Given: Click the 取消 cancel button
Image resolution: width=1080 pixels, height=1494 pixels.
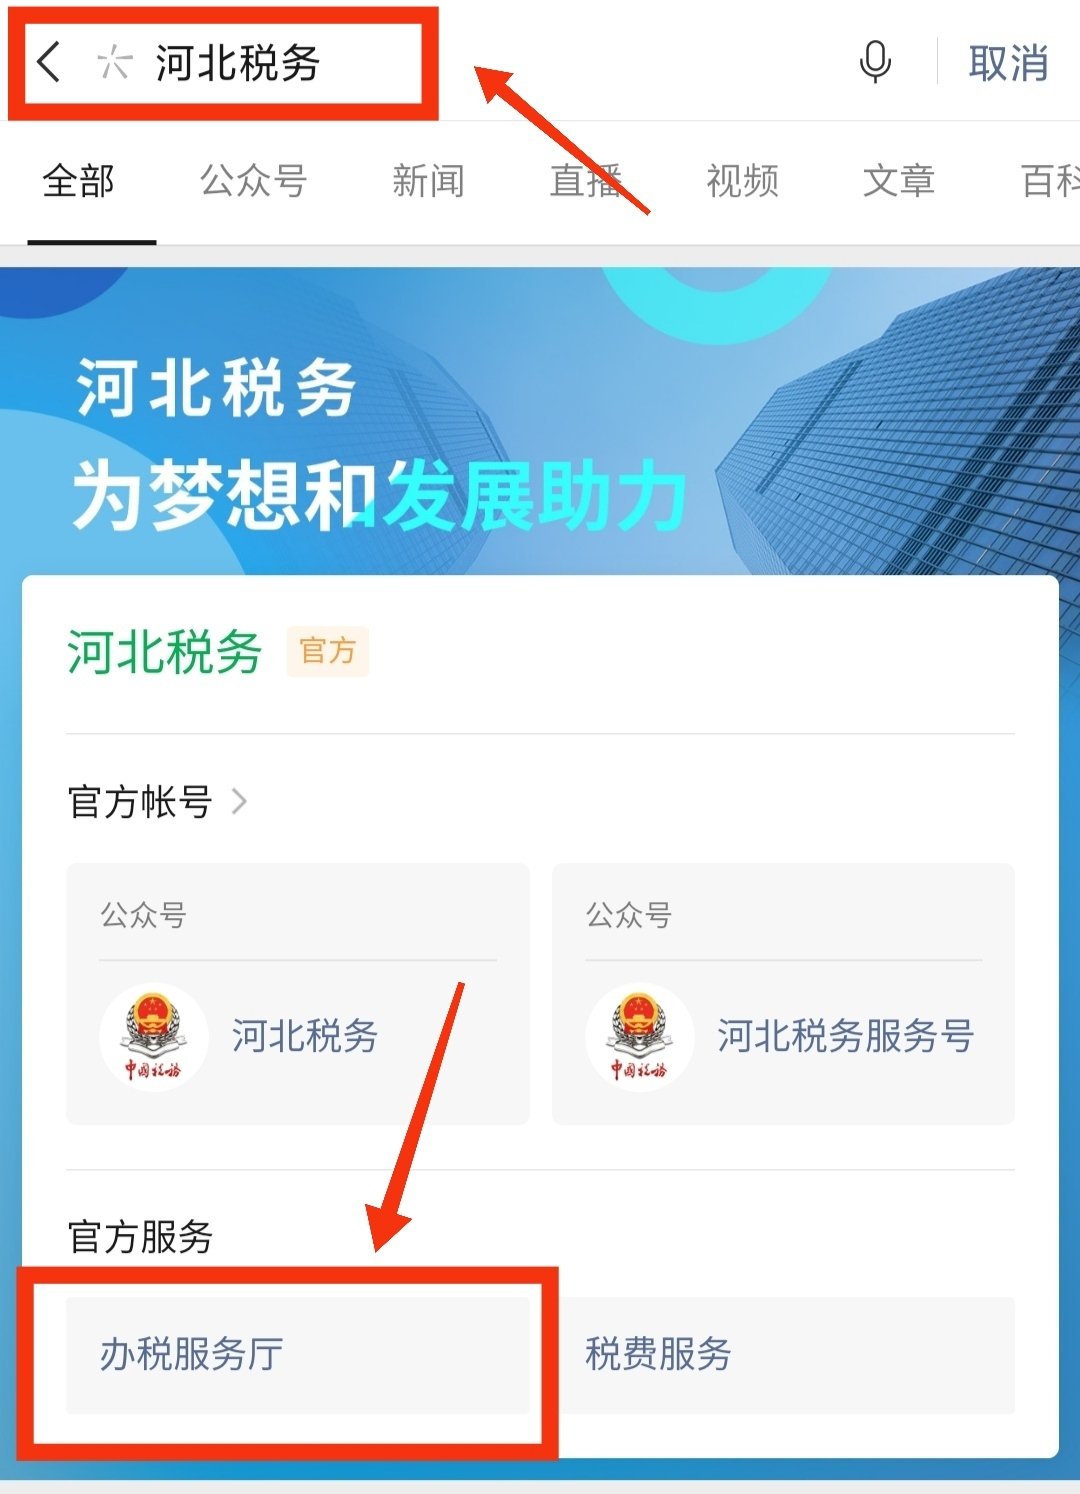Looking at the screenshot, I should (1008, 63).
